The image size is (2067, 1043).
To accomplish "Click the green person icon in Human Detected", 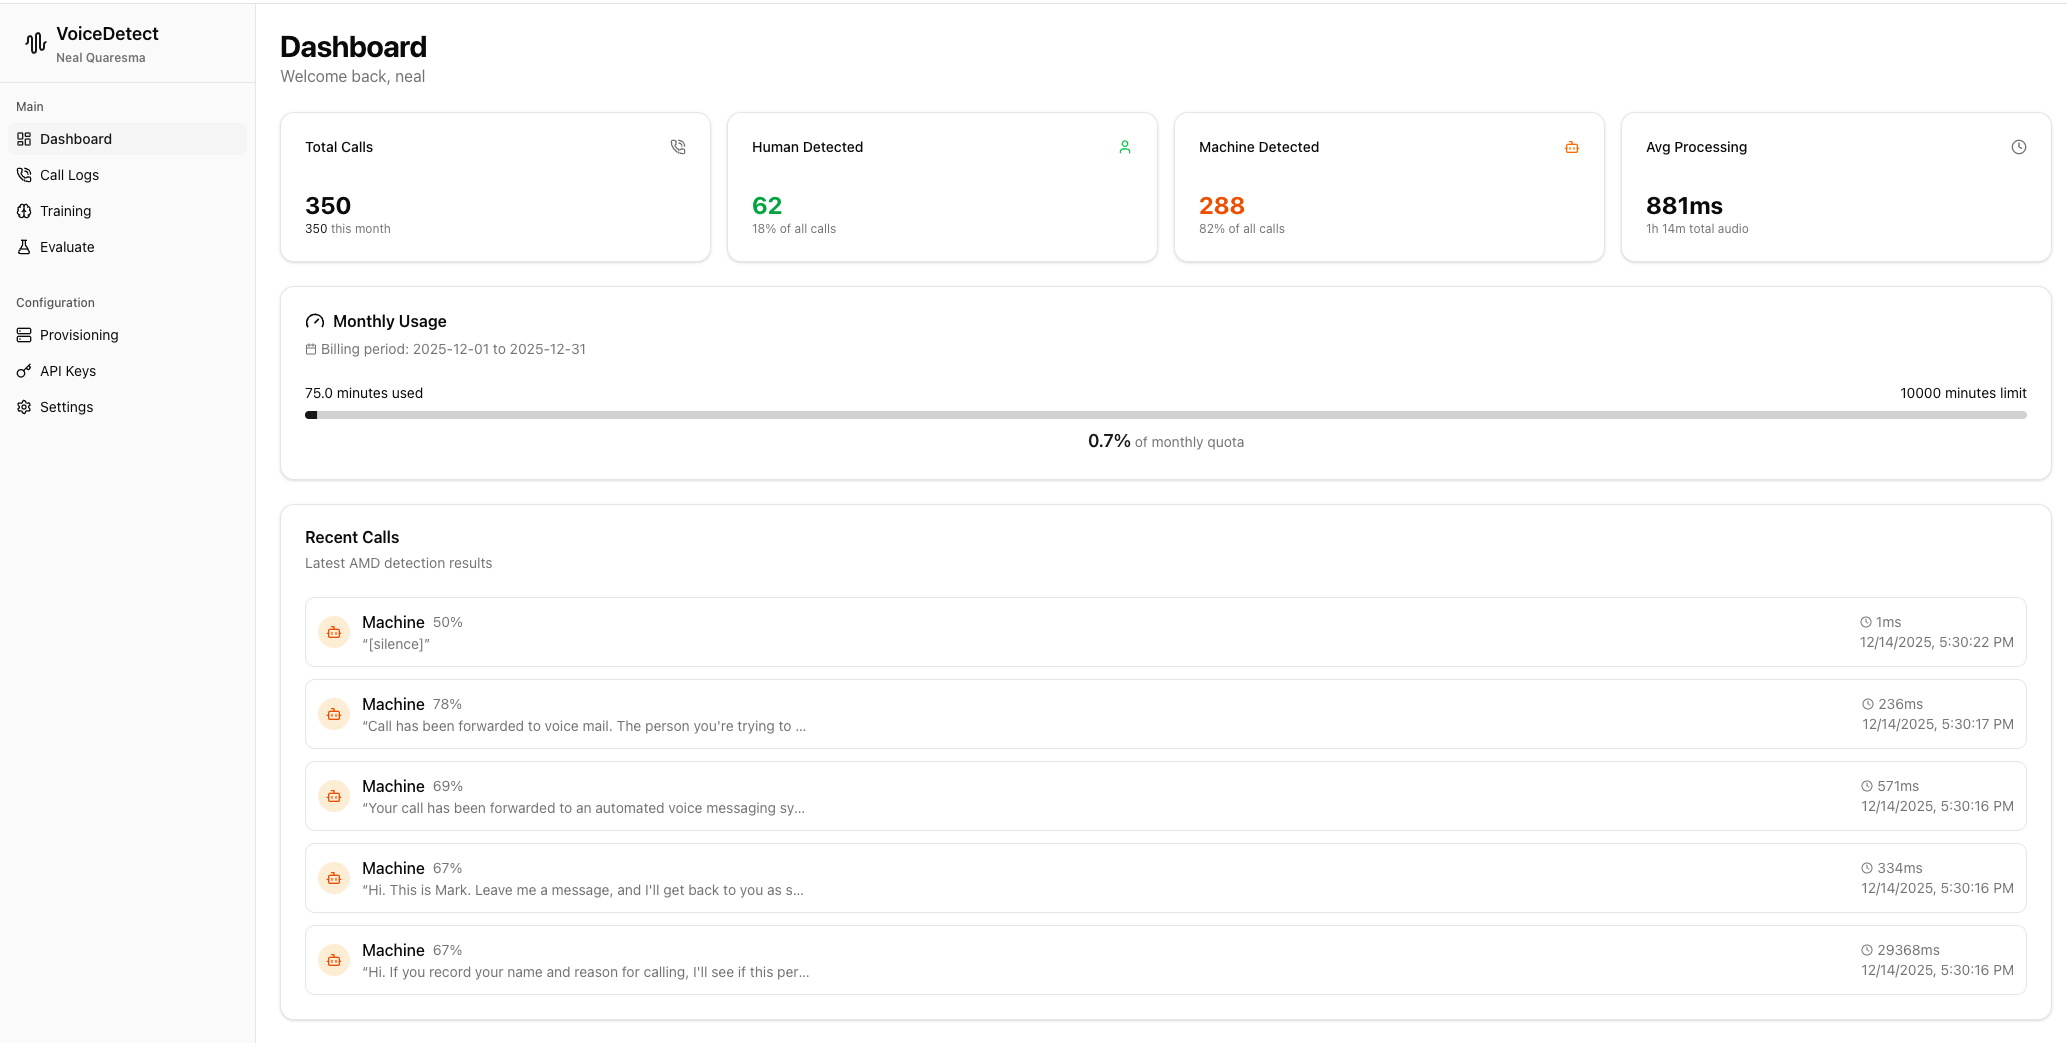I will 1125,147.
